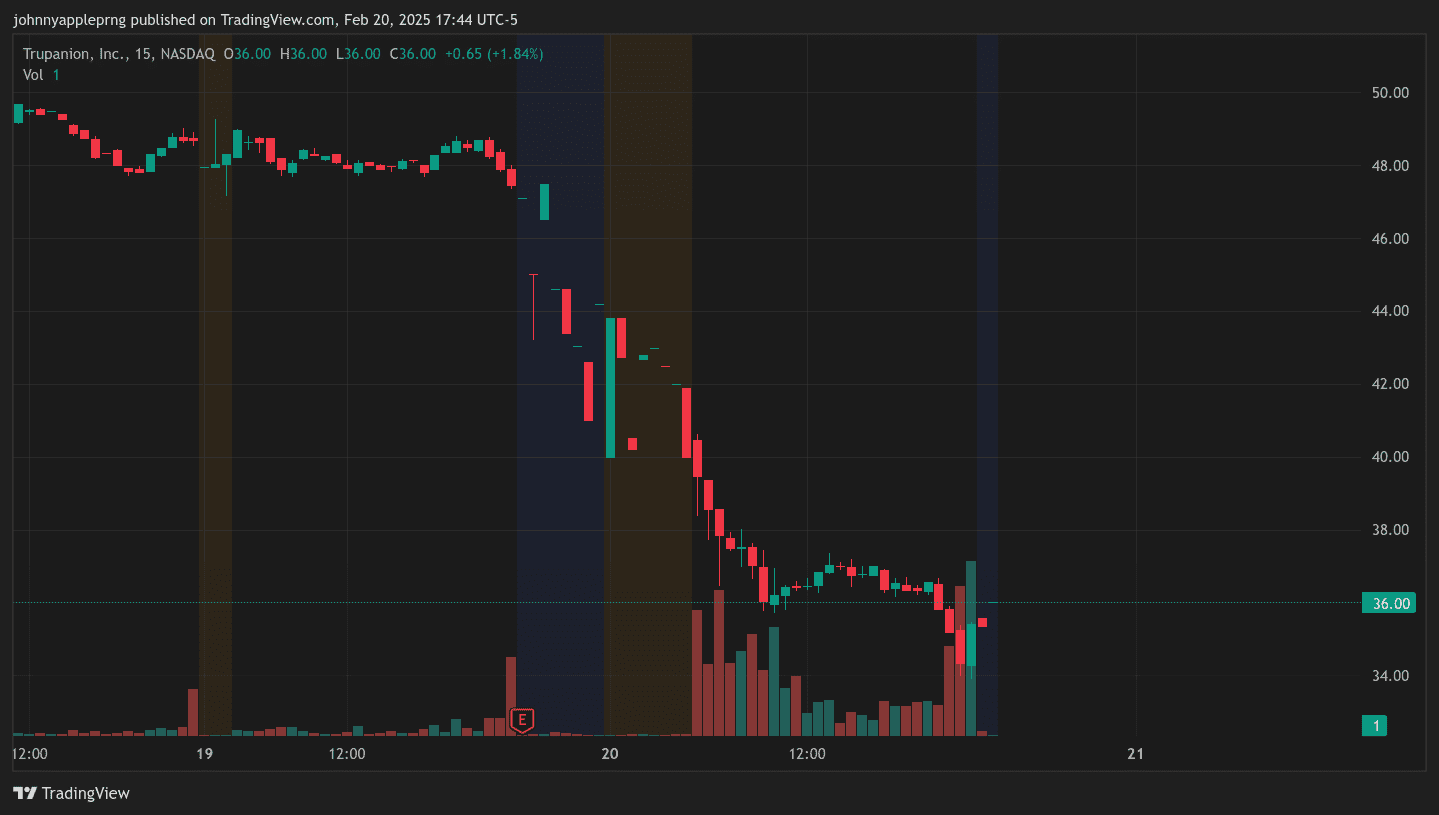
Task: Click the close value 'C36.00' in legend
Action: pyautogui.click(x=413, y=54)
